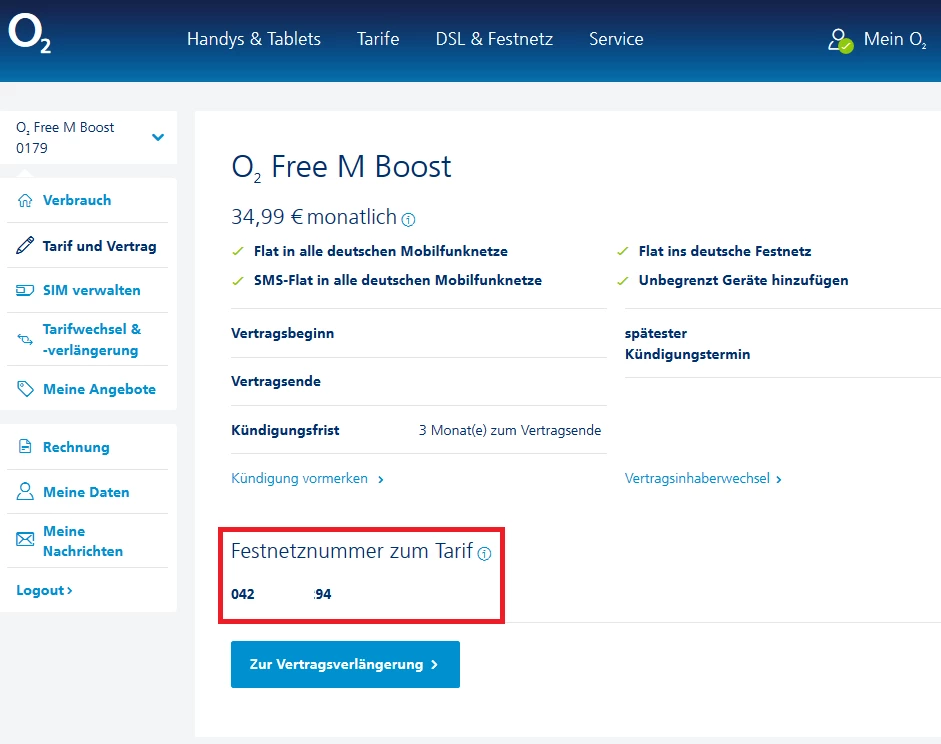Show info next to monthly price
The height and width of the screenshot is (744, 941).
coord(408,220)
